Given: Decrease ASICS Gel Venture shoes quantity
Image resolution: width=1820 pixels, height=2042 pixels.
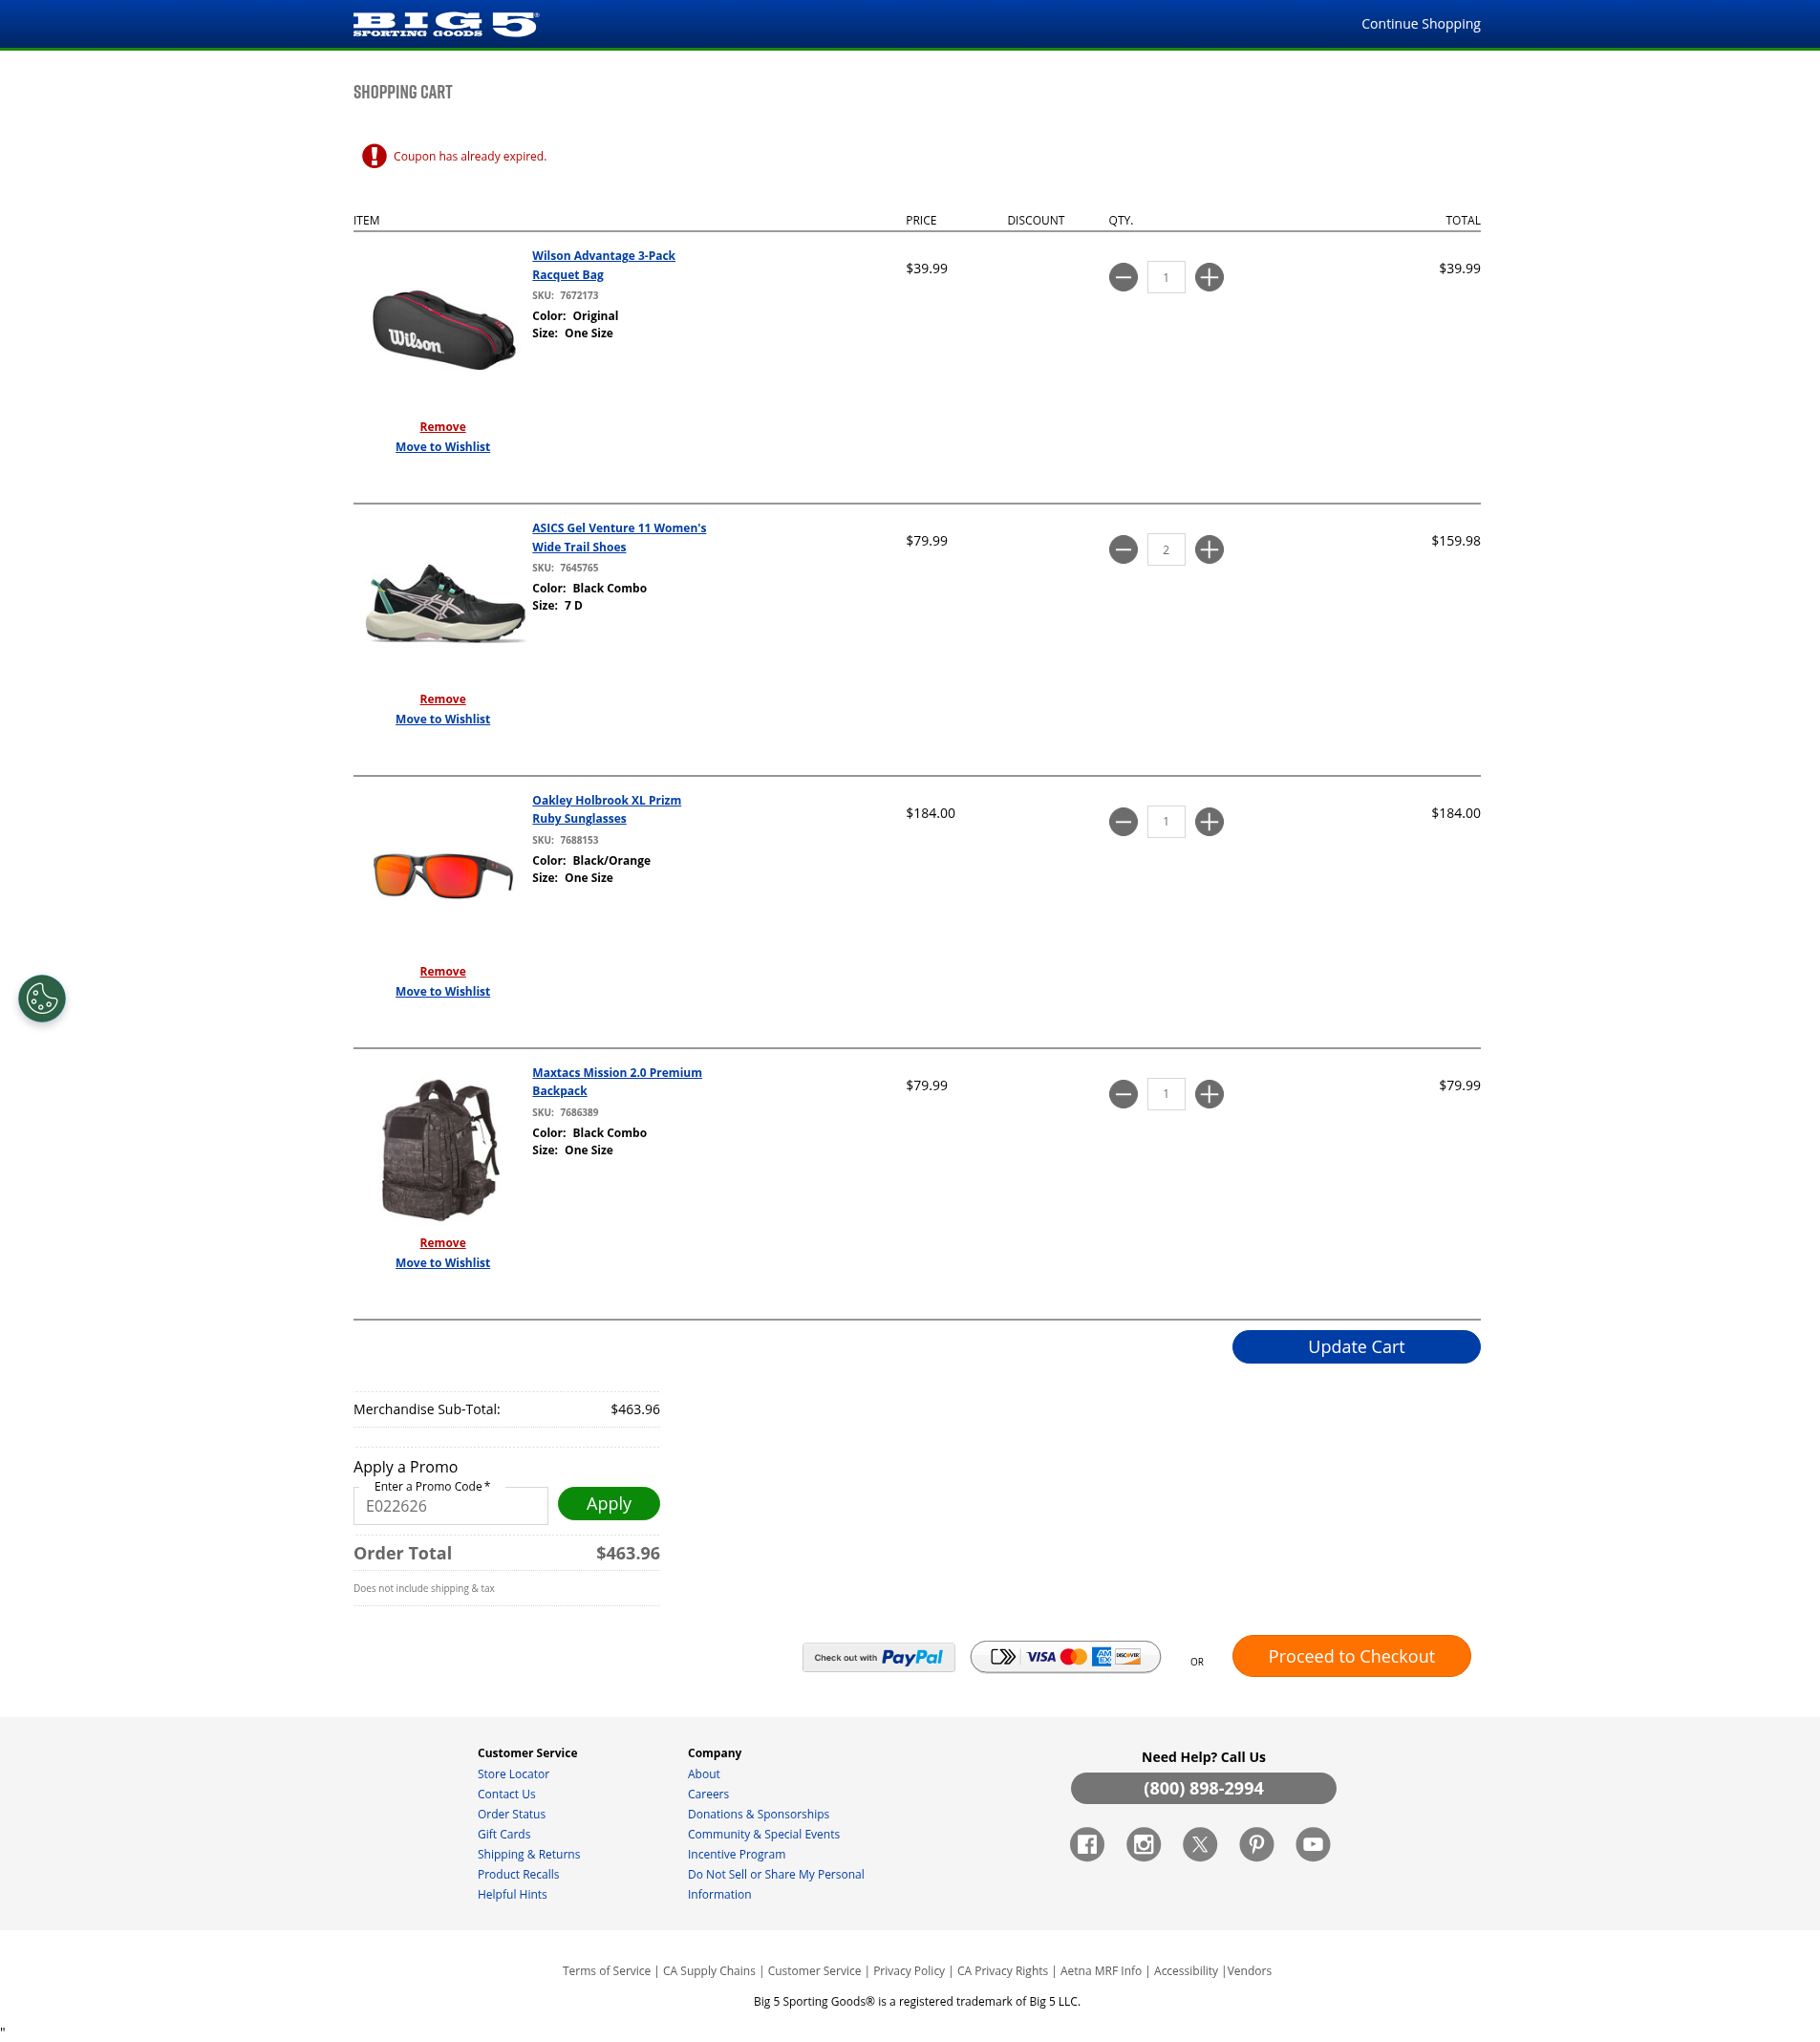Looking at the screenshot, I should (1123, 549).
